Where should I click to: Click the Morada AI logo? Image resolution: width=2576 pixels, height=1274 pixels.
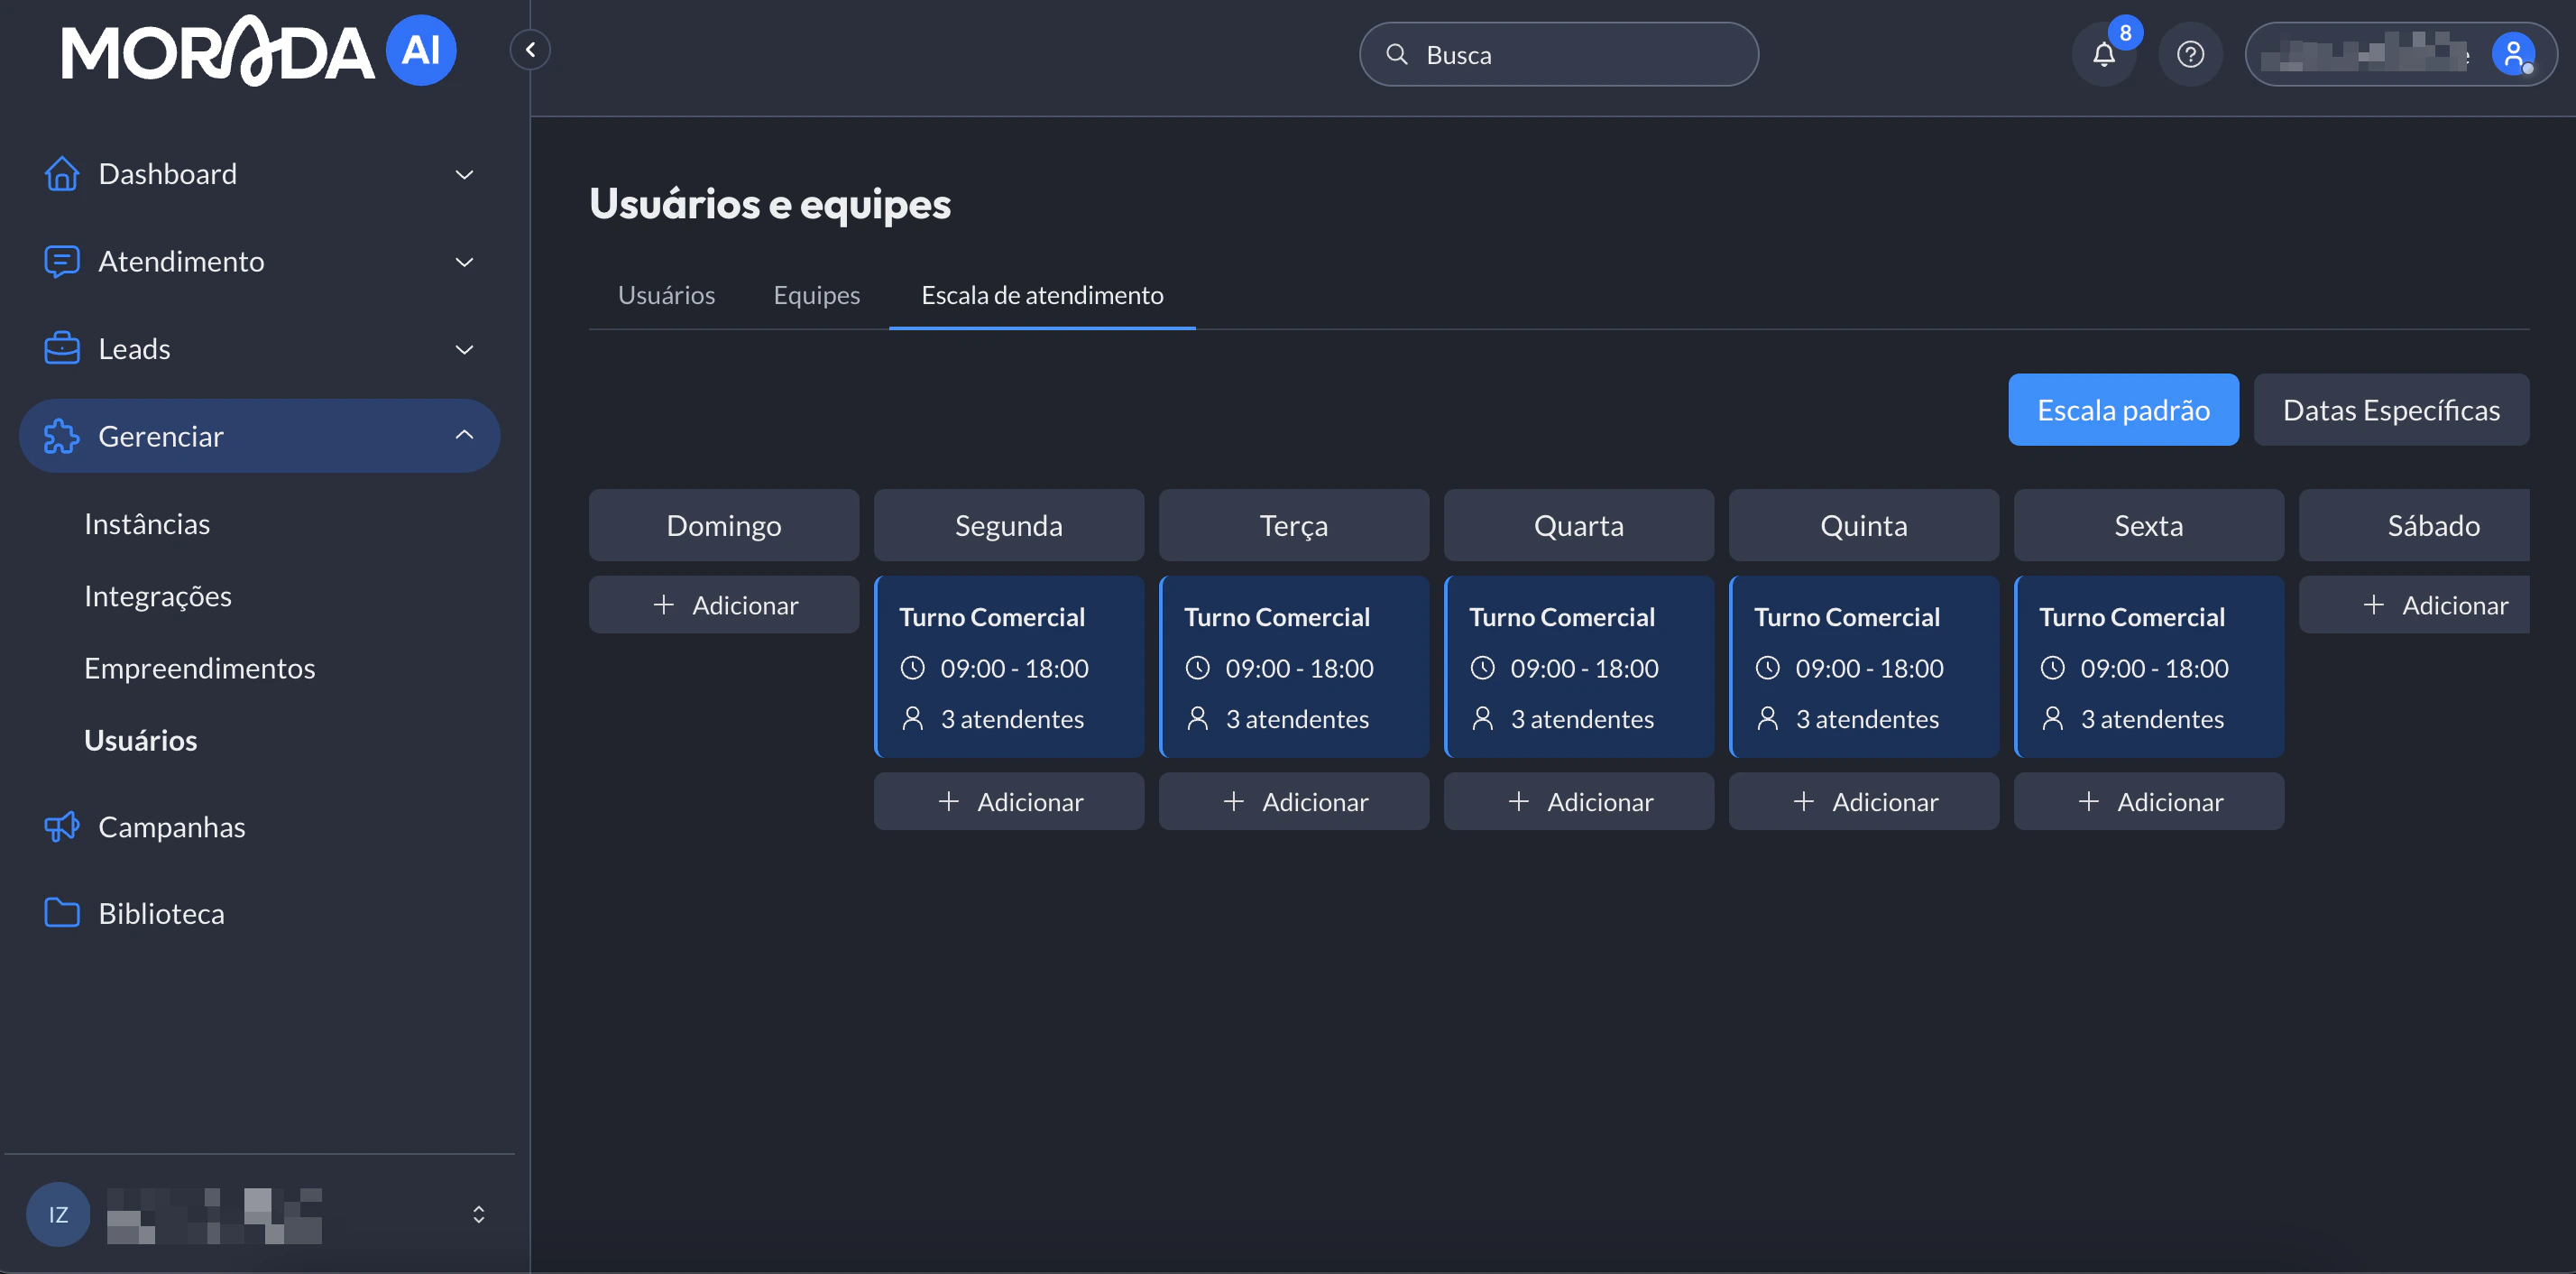tap(258, 51)
